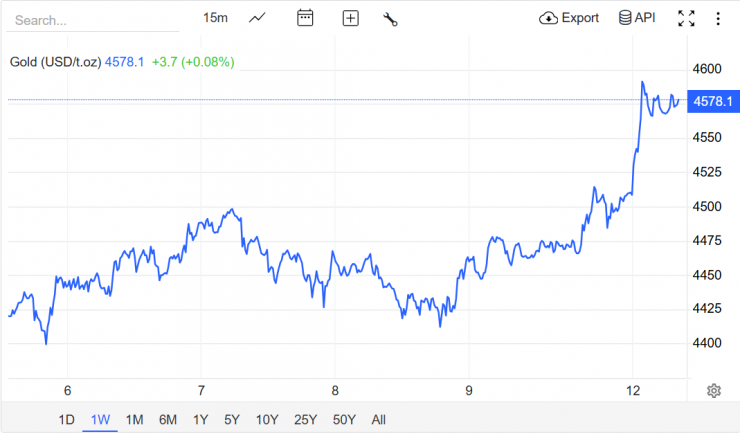The width and height of the screenshot is (740, 434).
Task: Click the Export cloud download button
Action: click(569, 18)
